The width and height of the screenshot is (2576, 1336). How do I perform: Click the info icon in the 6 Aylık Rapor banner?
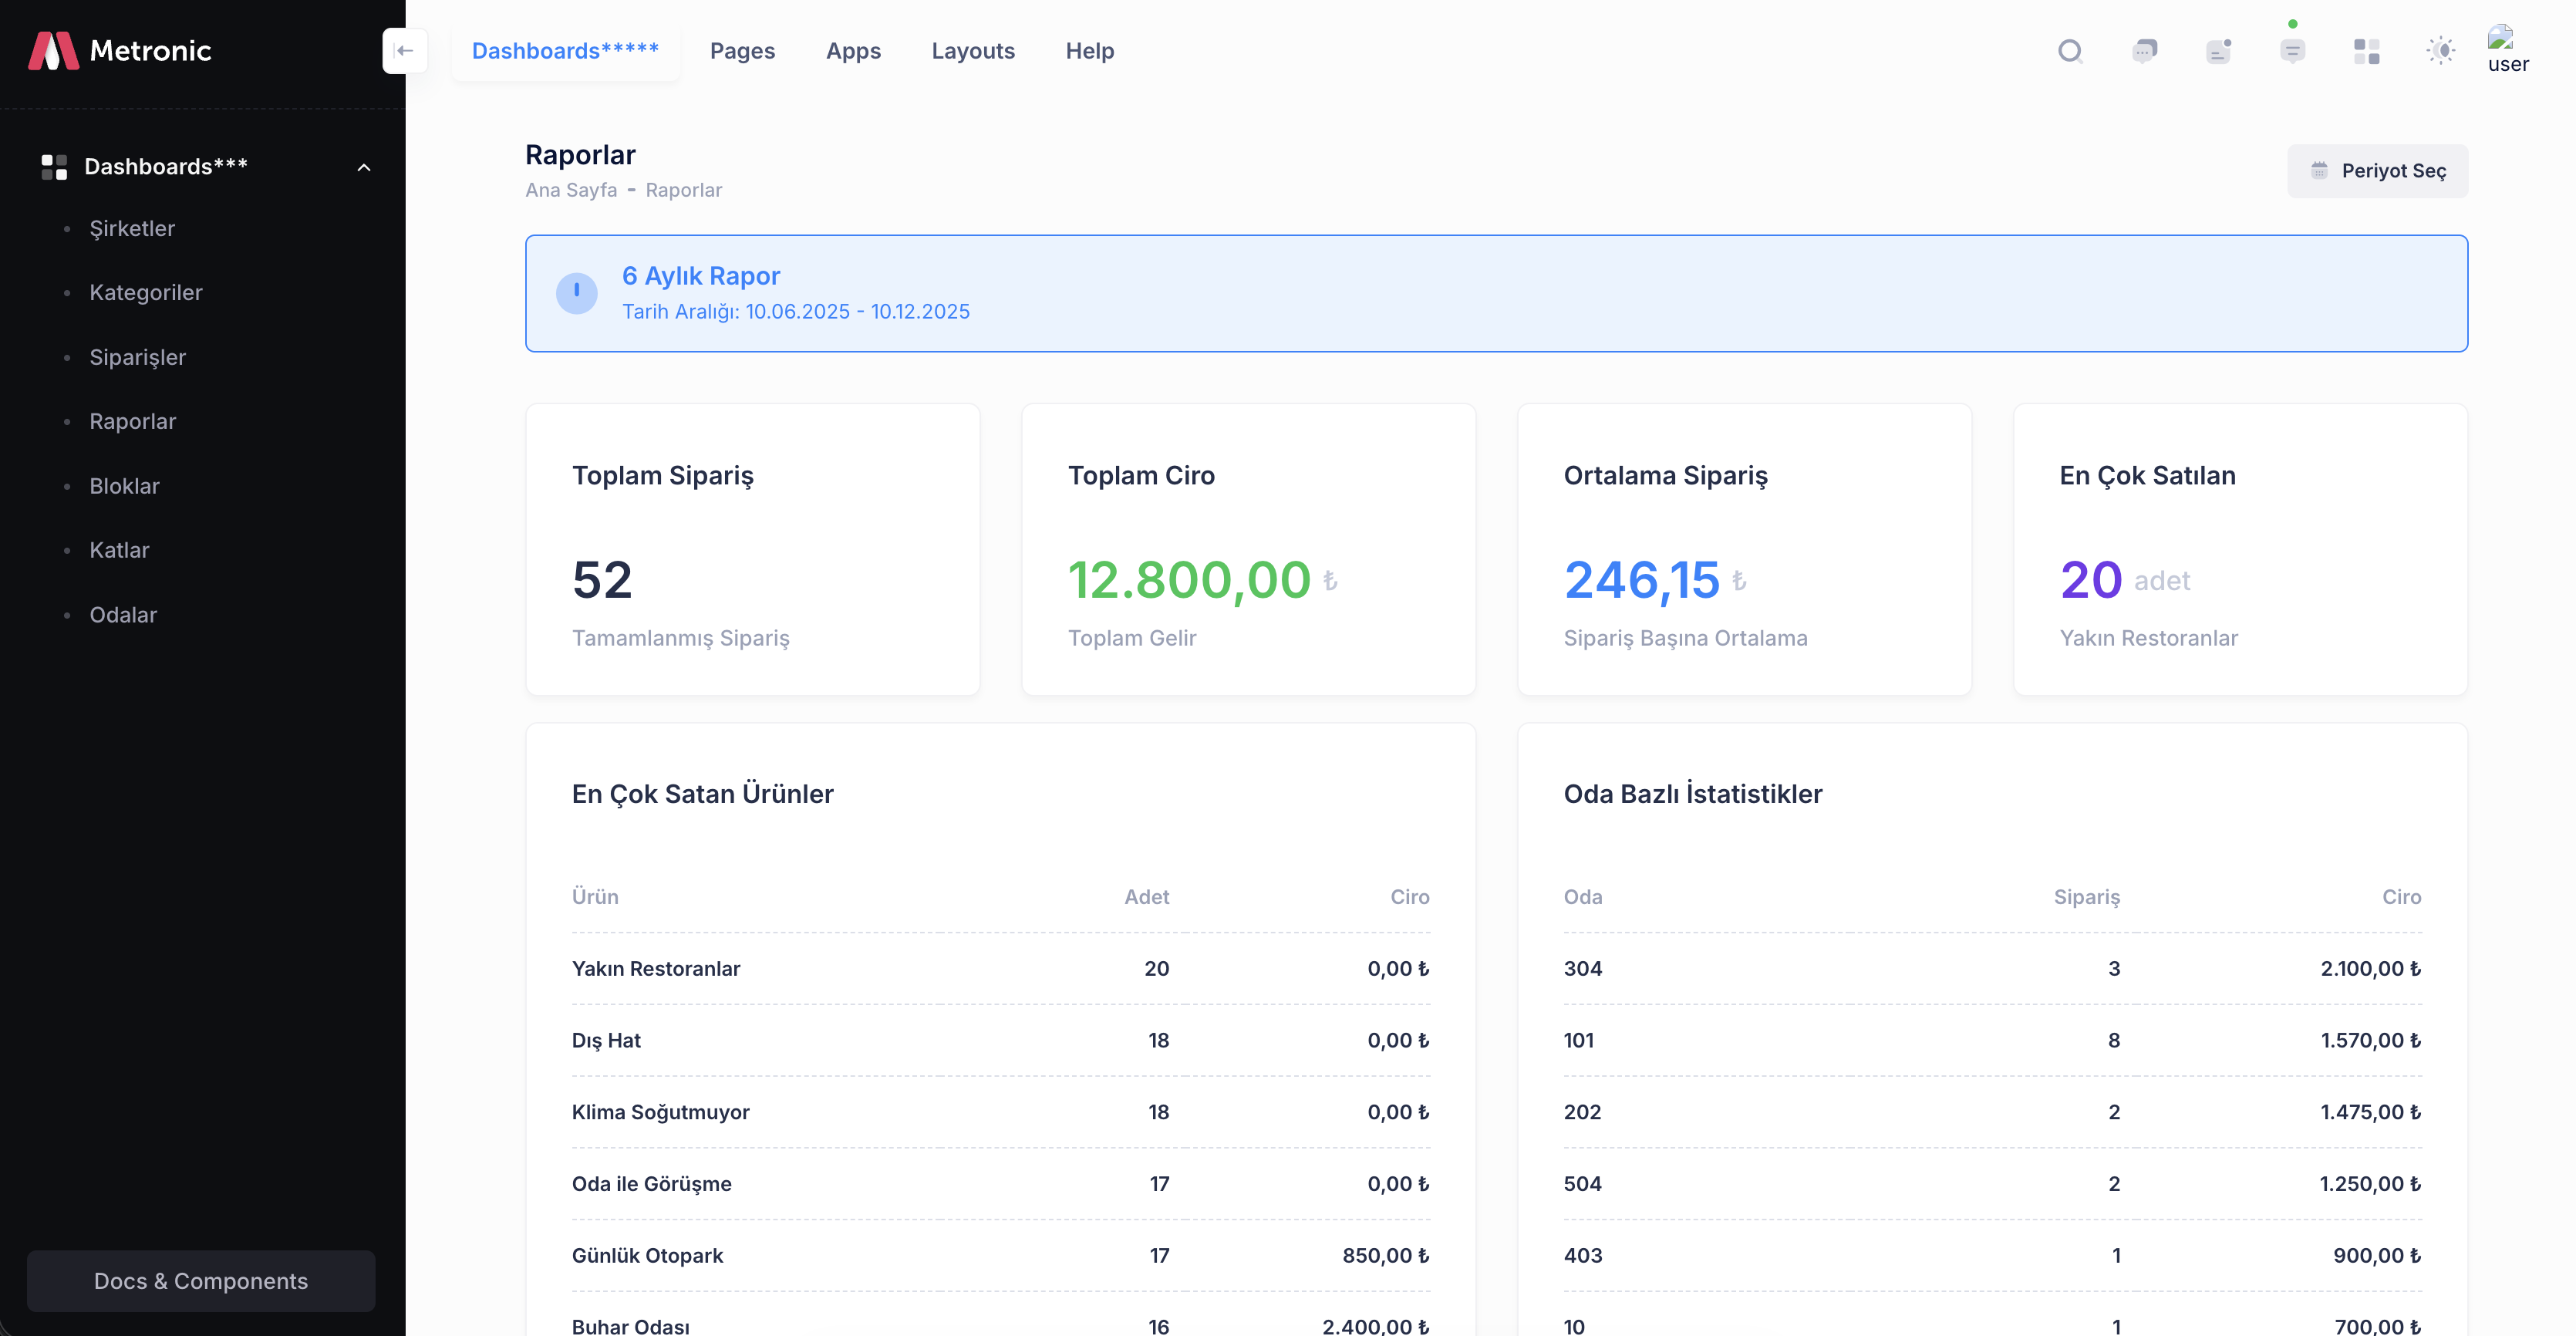(576, 293)
